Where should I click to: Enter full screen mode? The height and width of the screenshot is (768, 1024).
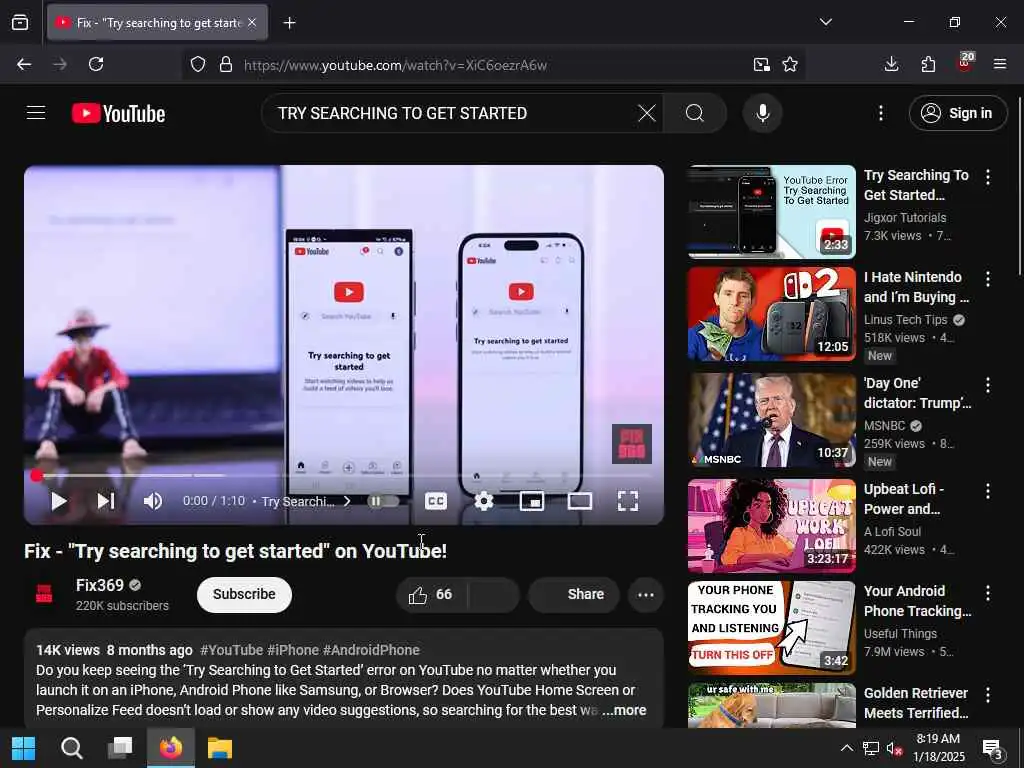(x=628, y=501)
